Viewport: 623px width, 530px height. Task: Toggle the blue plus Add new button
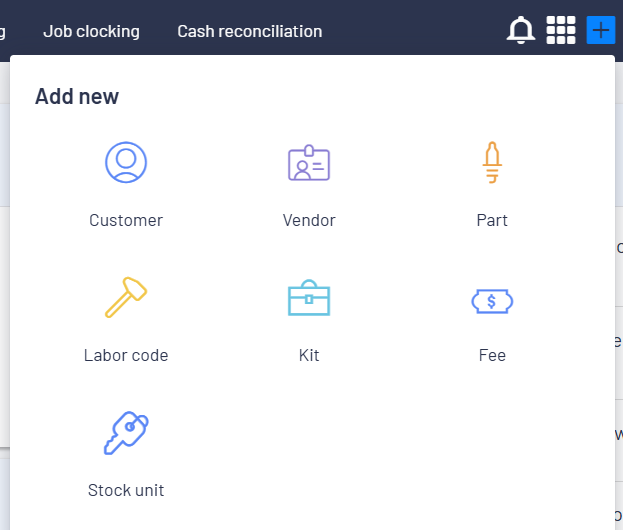pyautogui.click(x=601, y=30)
